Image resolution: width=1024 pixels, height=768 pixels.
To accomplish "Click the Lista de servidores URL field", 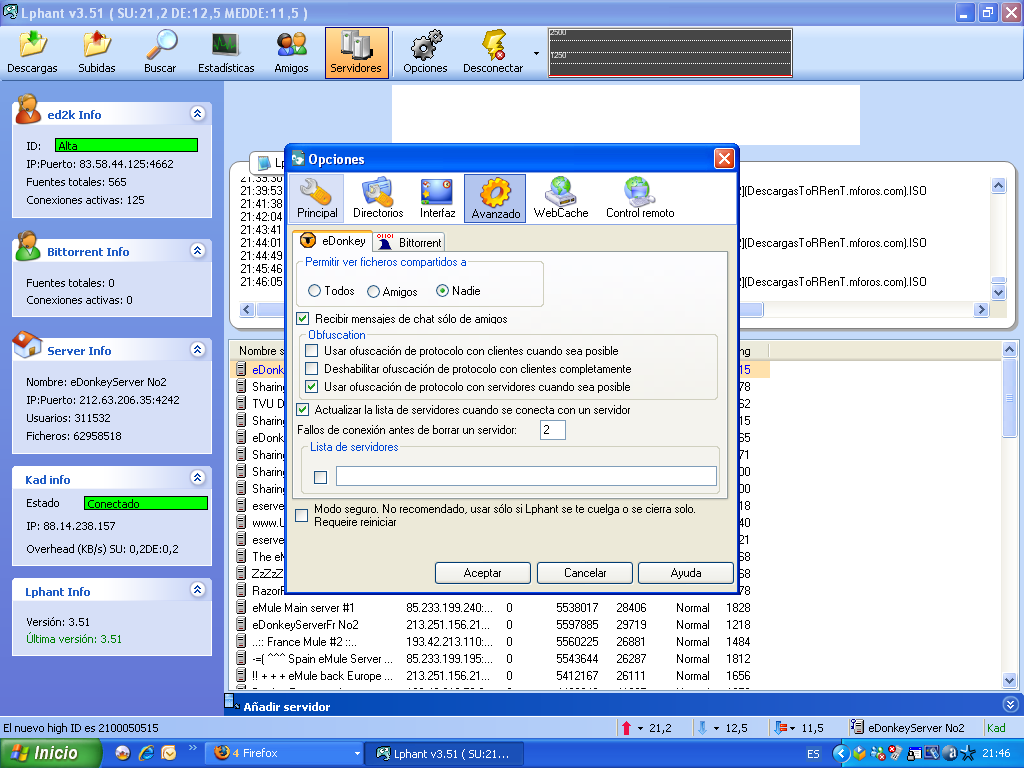I will pos(526,475).
